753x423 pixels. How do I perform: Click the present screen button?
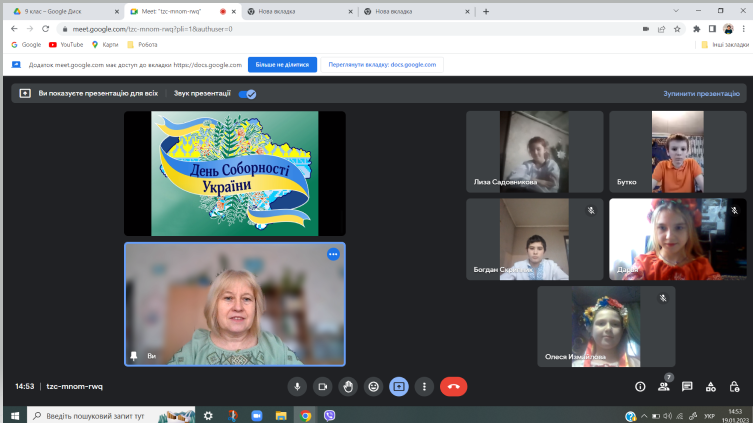click(x=399, y=386)
